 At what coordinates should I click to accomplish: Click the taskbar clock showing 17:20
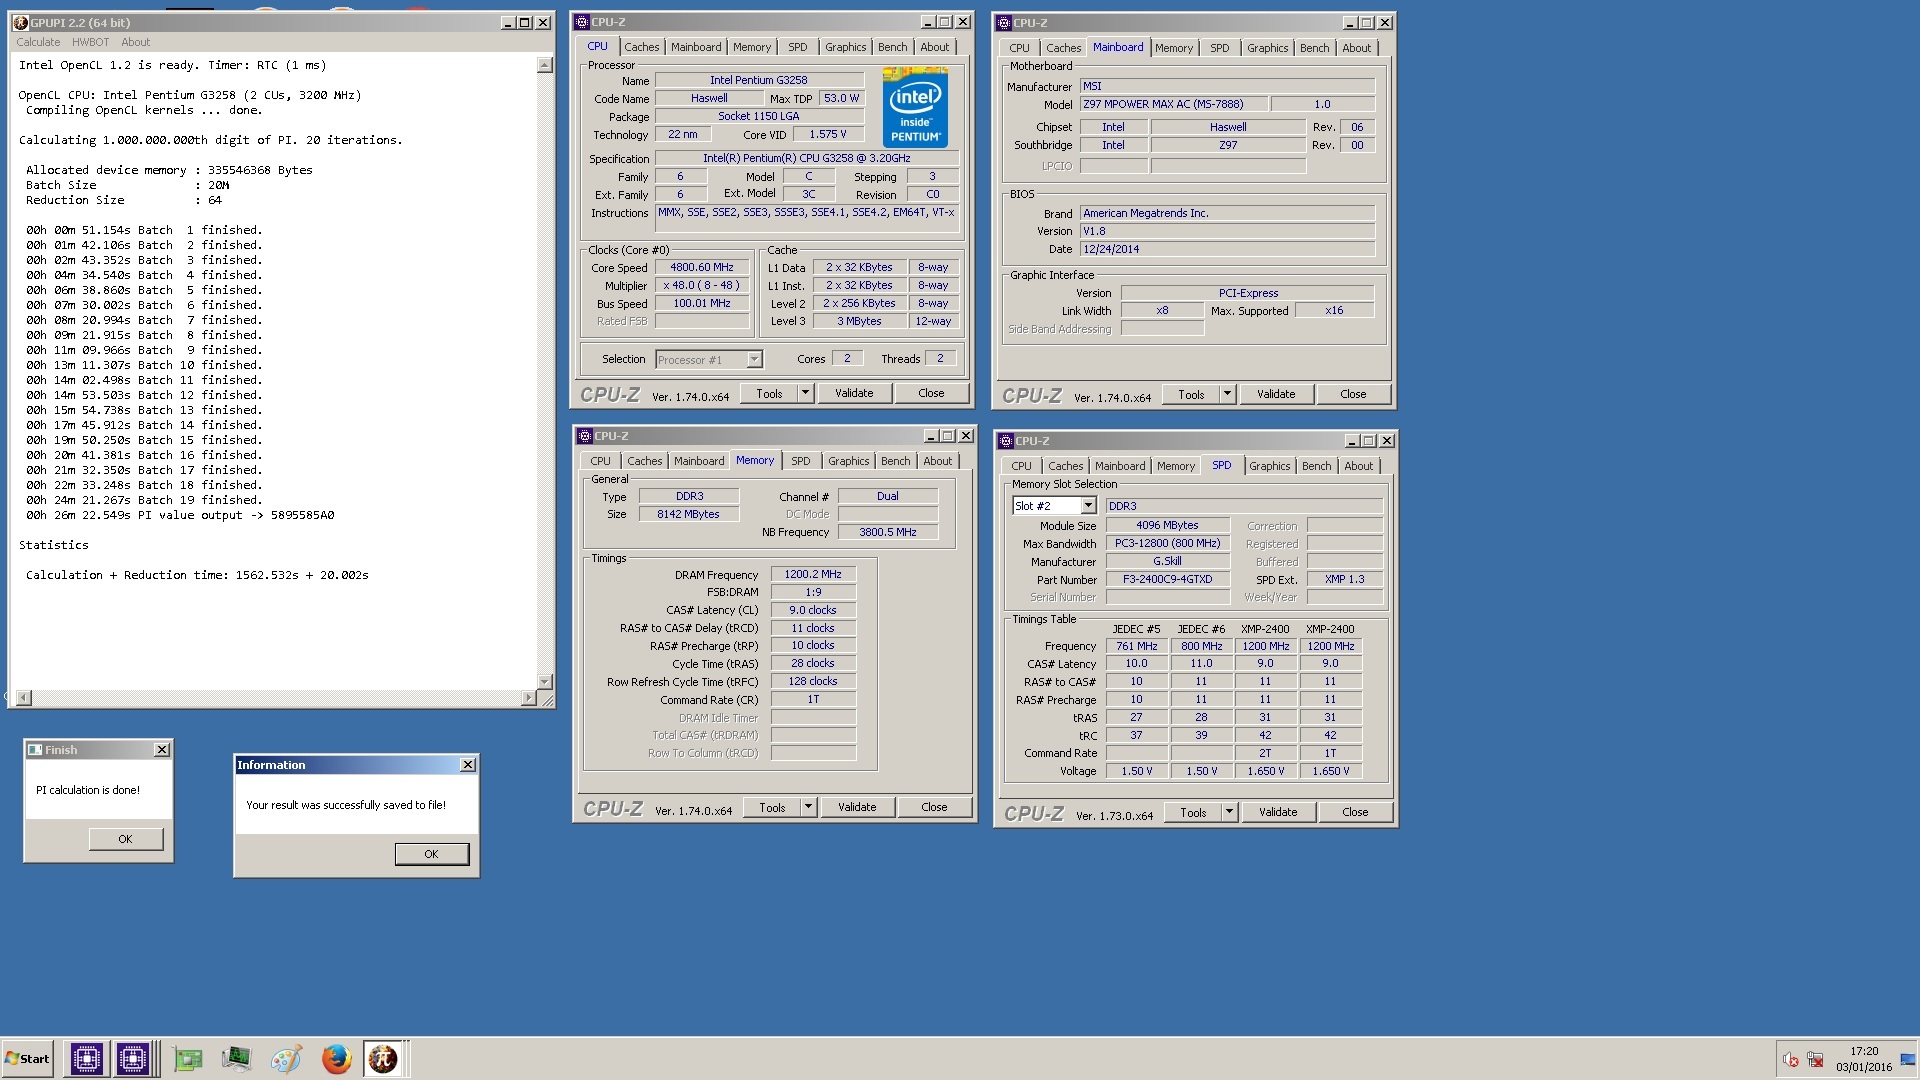pos(1863,1051)
